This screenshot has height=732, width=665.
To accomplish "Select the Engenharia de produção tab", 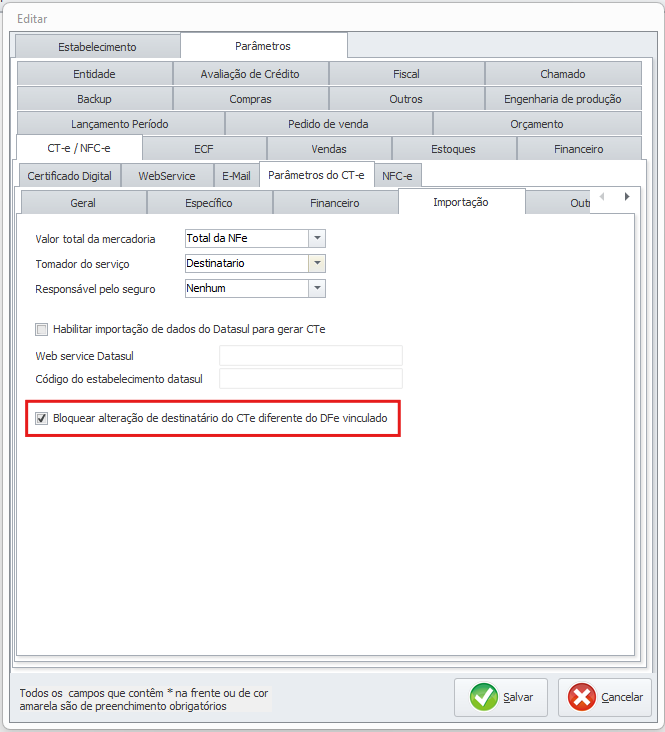I will [x=562, y=99].
